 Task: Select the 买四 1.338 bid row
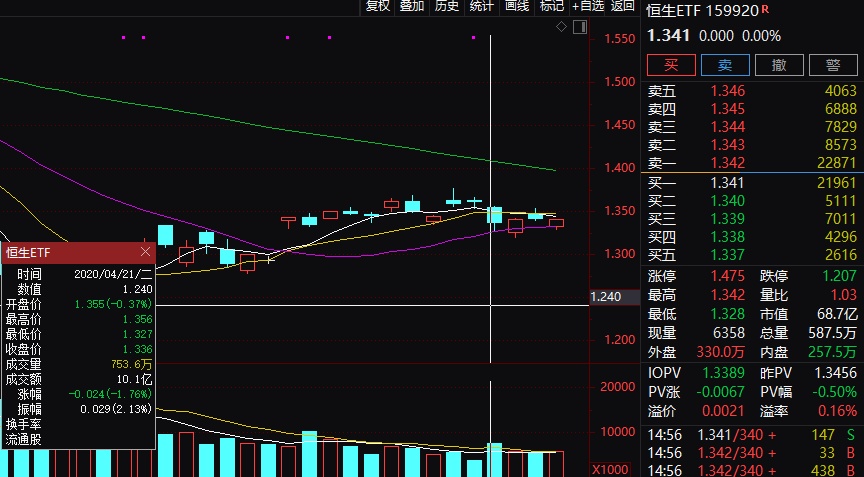click(x=752, y=237)
